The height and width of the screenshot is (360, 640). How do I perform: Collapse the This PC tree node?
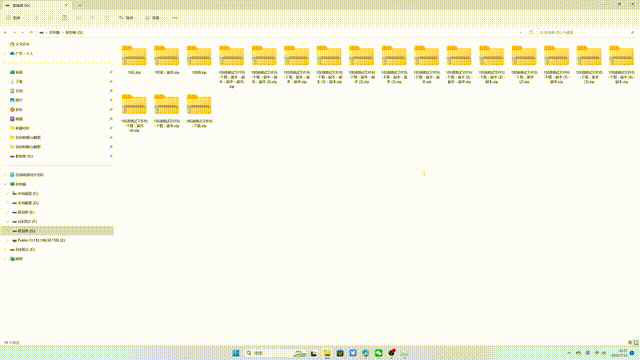[5, 184]
